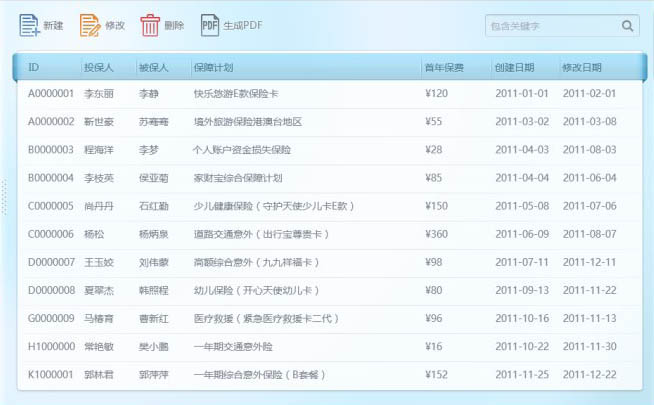Screen dimensions: 654x405
Task: Click modified date 2011-12-11
Action: click(x=589, y=262)
